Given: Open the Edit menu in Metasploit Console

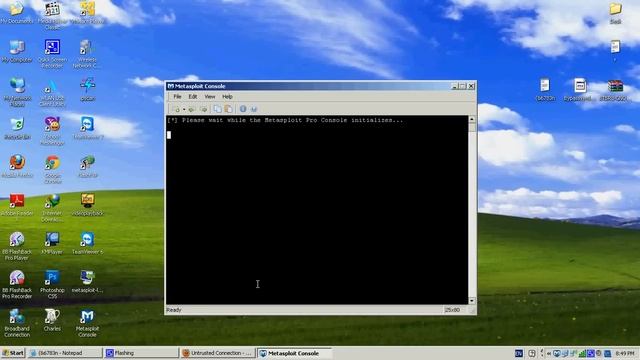Looking at the screenshot, I should point(193,97).
